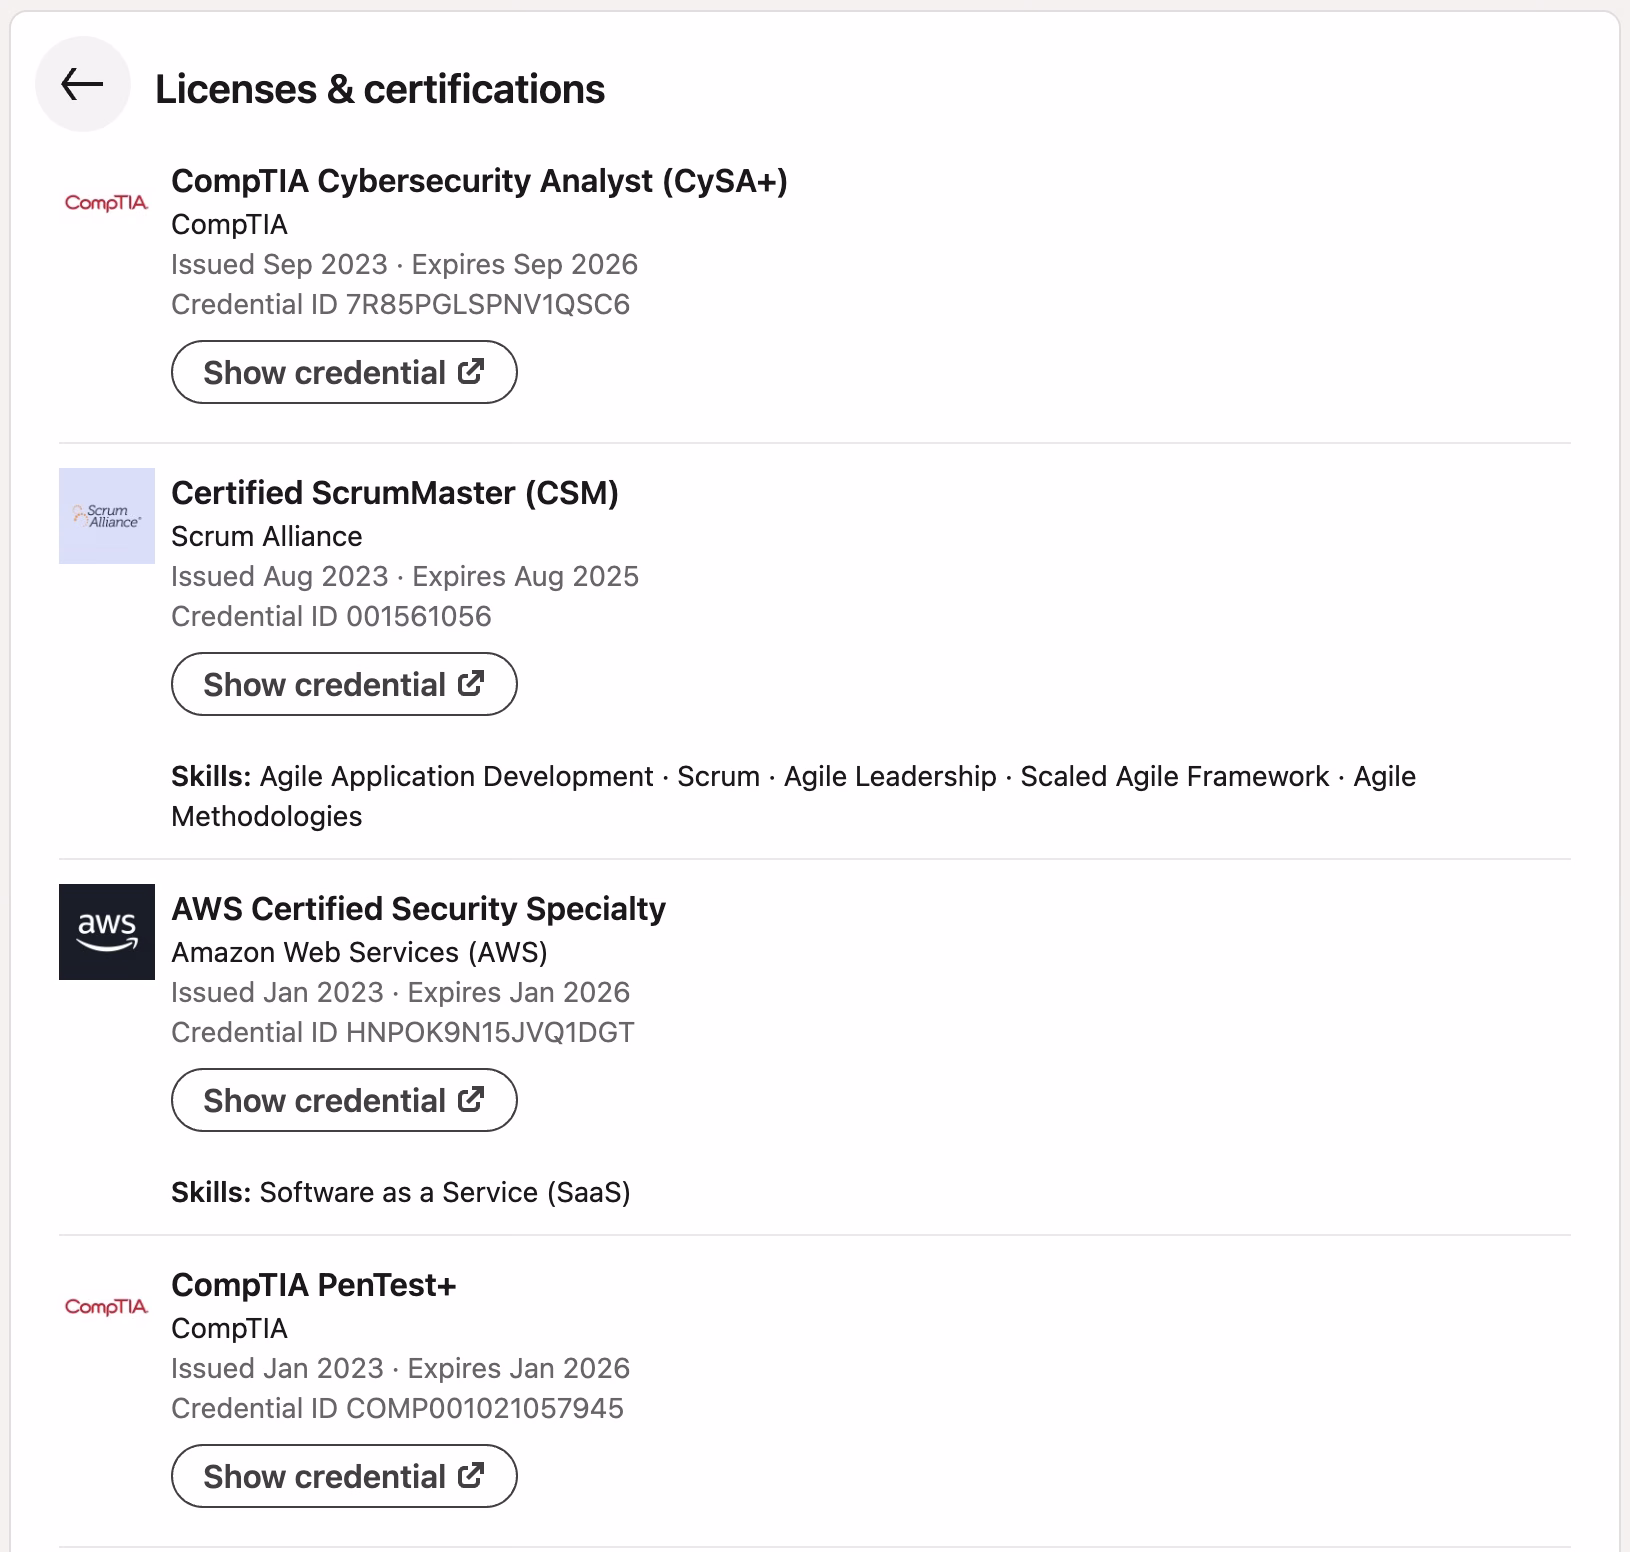Open CompTIA PenTest+ title
1630x1552 pixels.
(x=314, y=1285)
